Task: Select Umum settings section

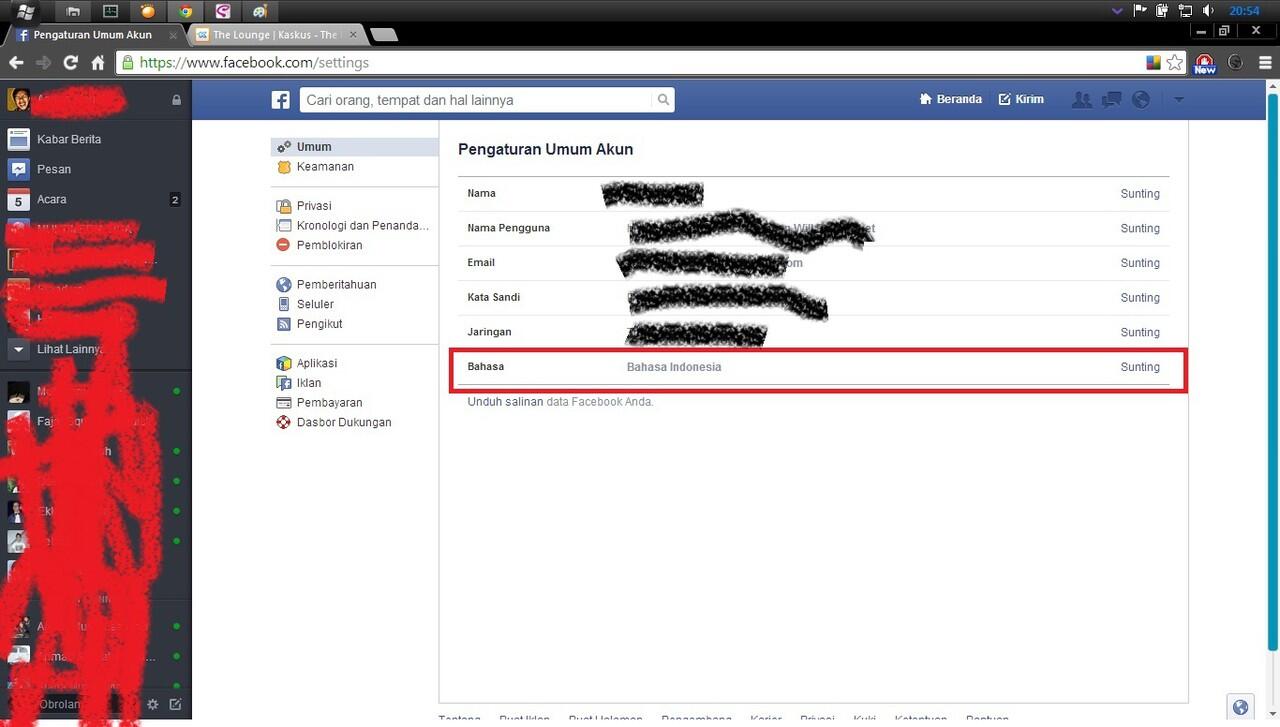Action: coord(354,147)
